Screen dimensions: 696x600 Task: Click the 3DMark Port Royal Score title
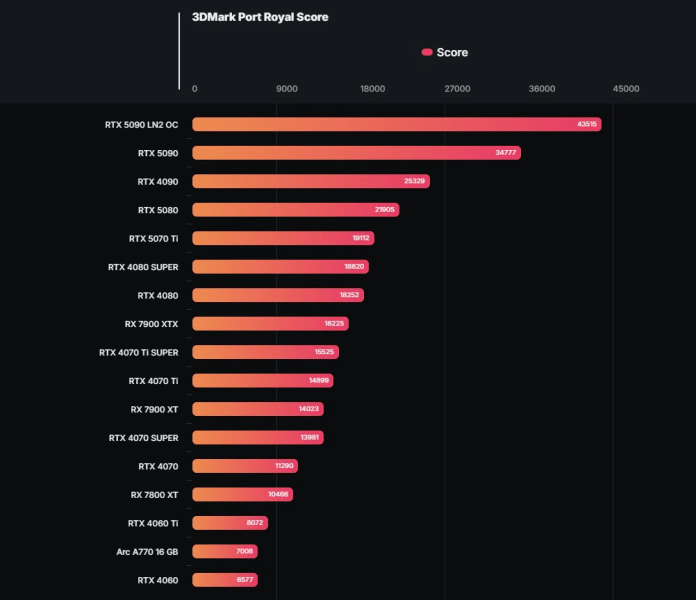point(260,17)
